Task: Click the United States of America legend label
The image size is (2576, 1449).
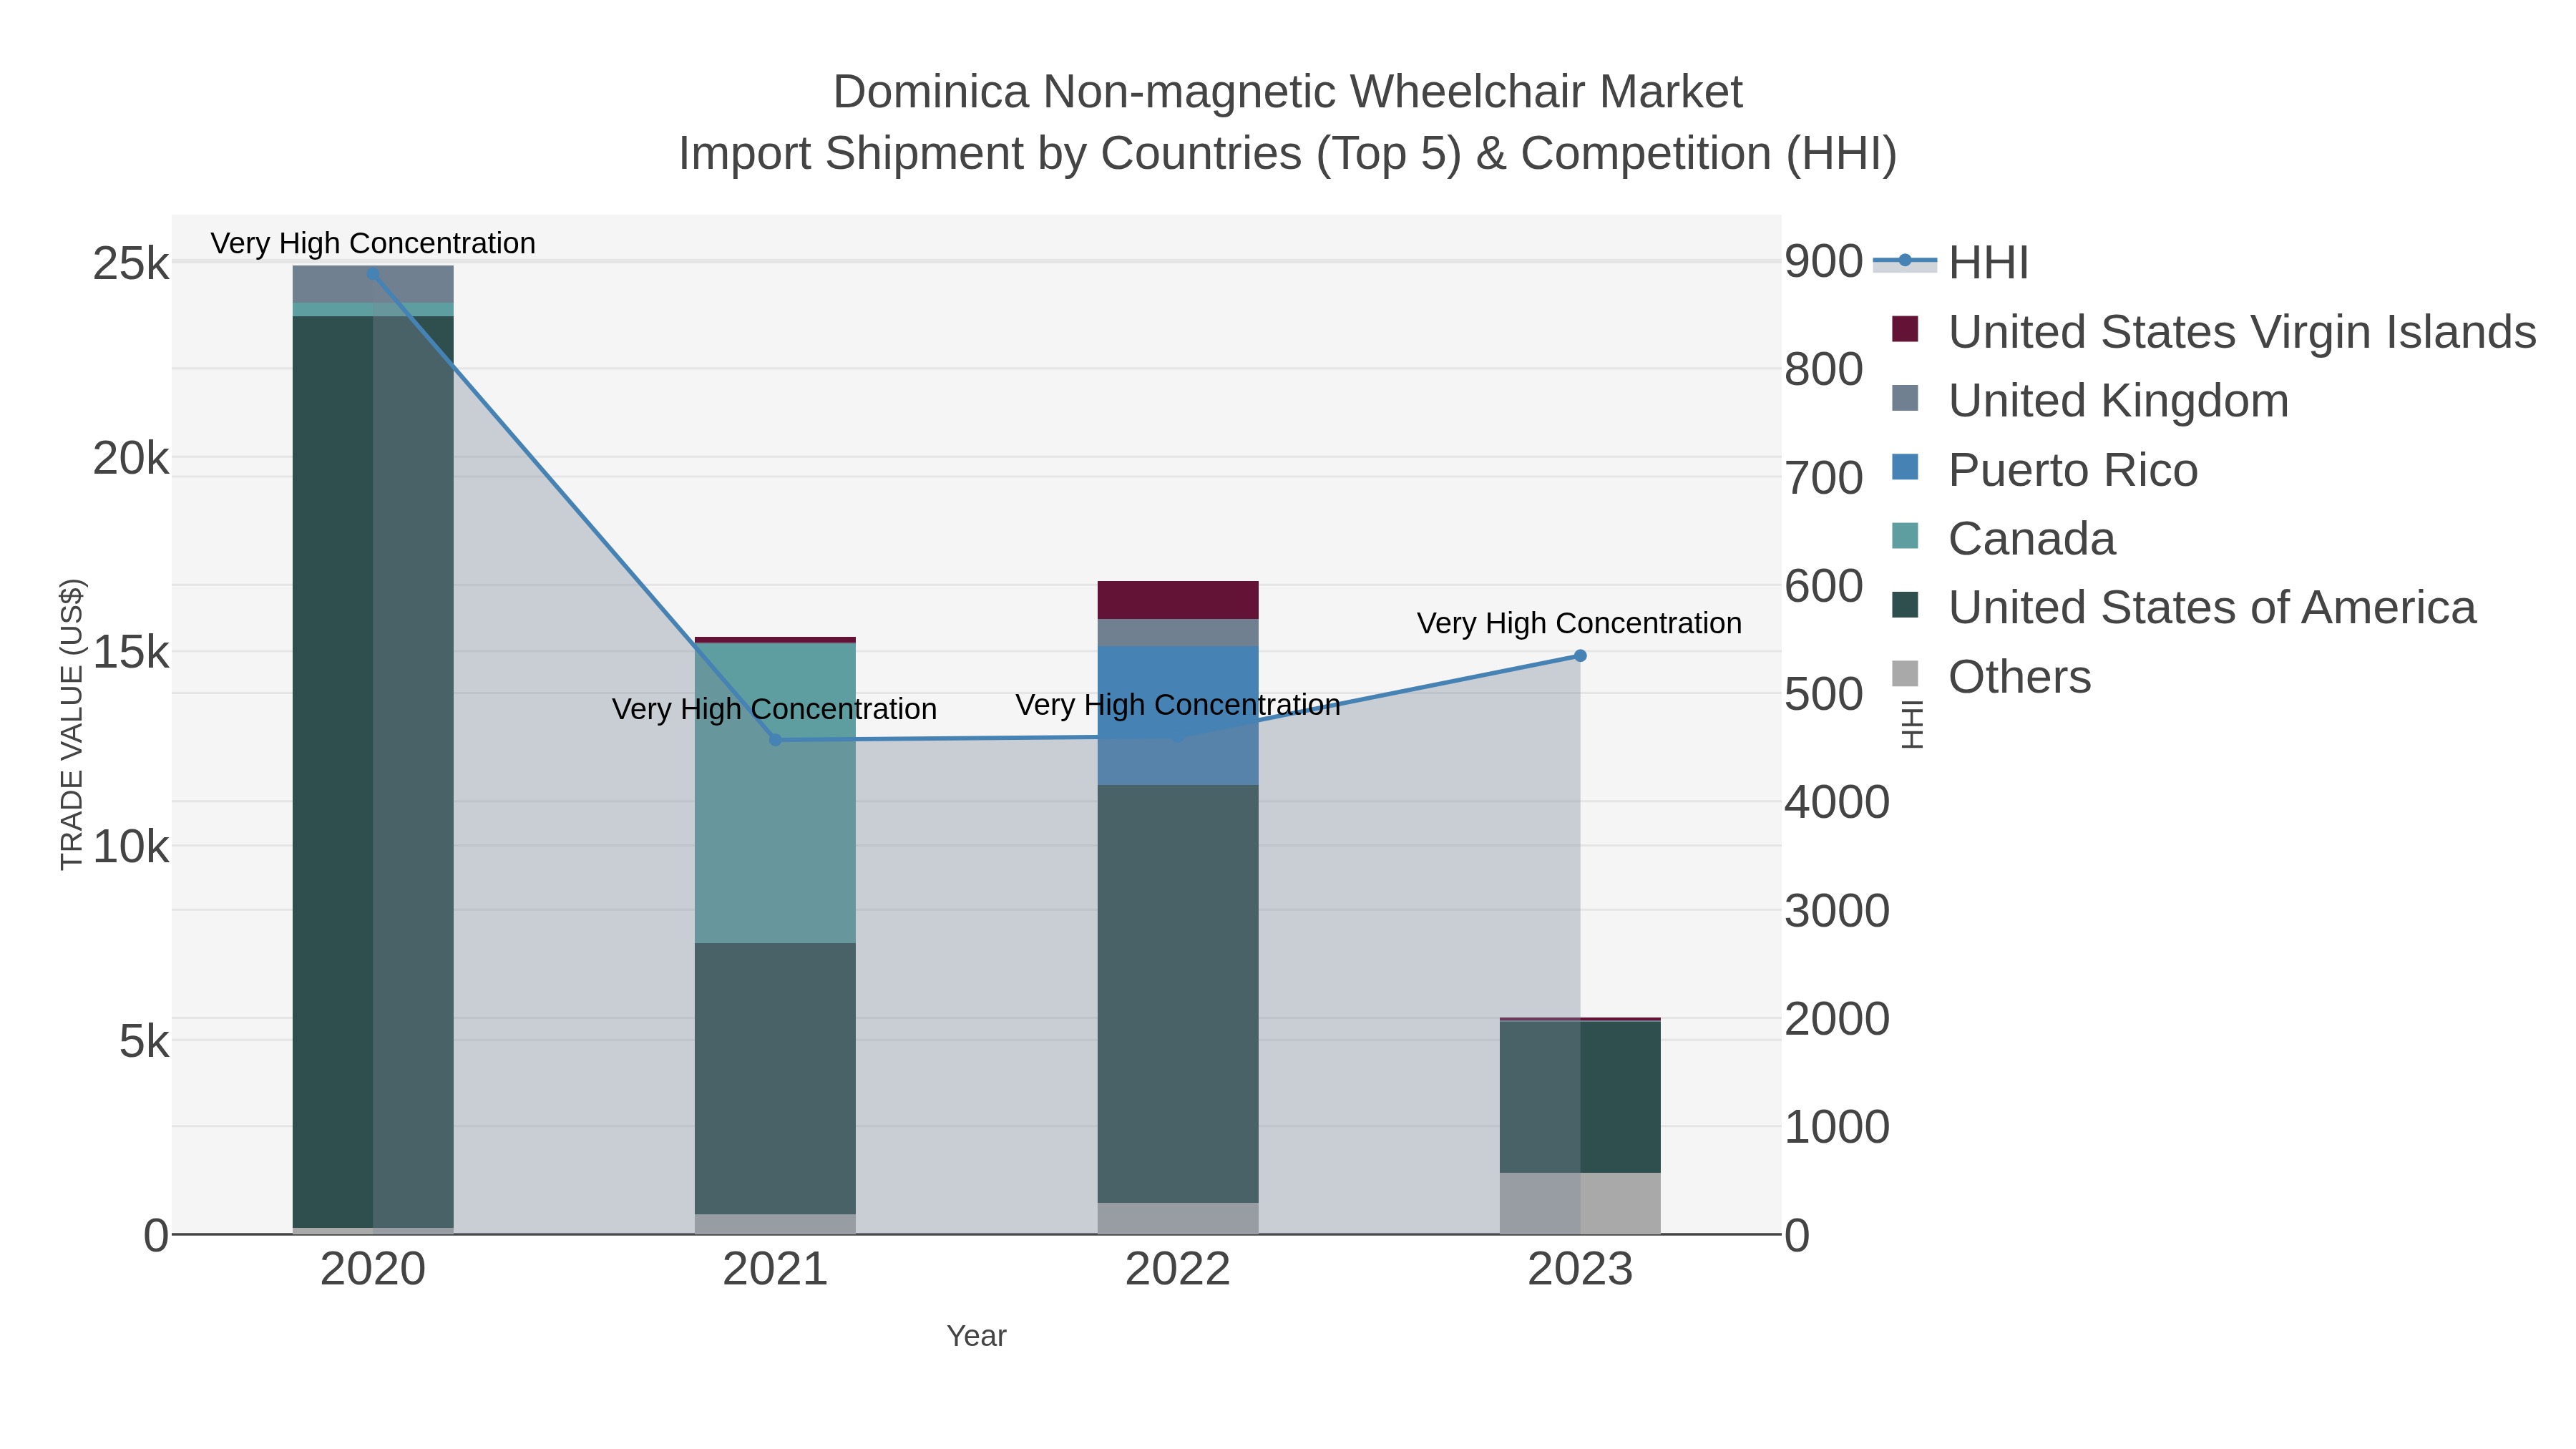Action: (2212, 607)
